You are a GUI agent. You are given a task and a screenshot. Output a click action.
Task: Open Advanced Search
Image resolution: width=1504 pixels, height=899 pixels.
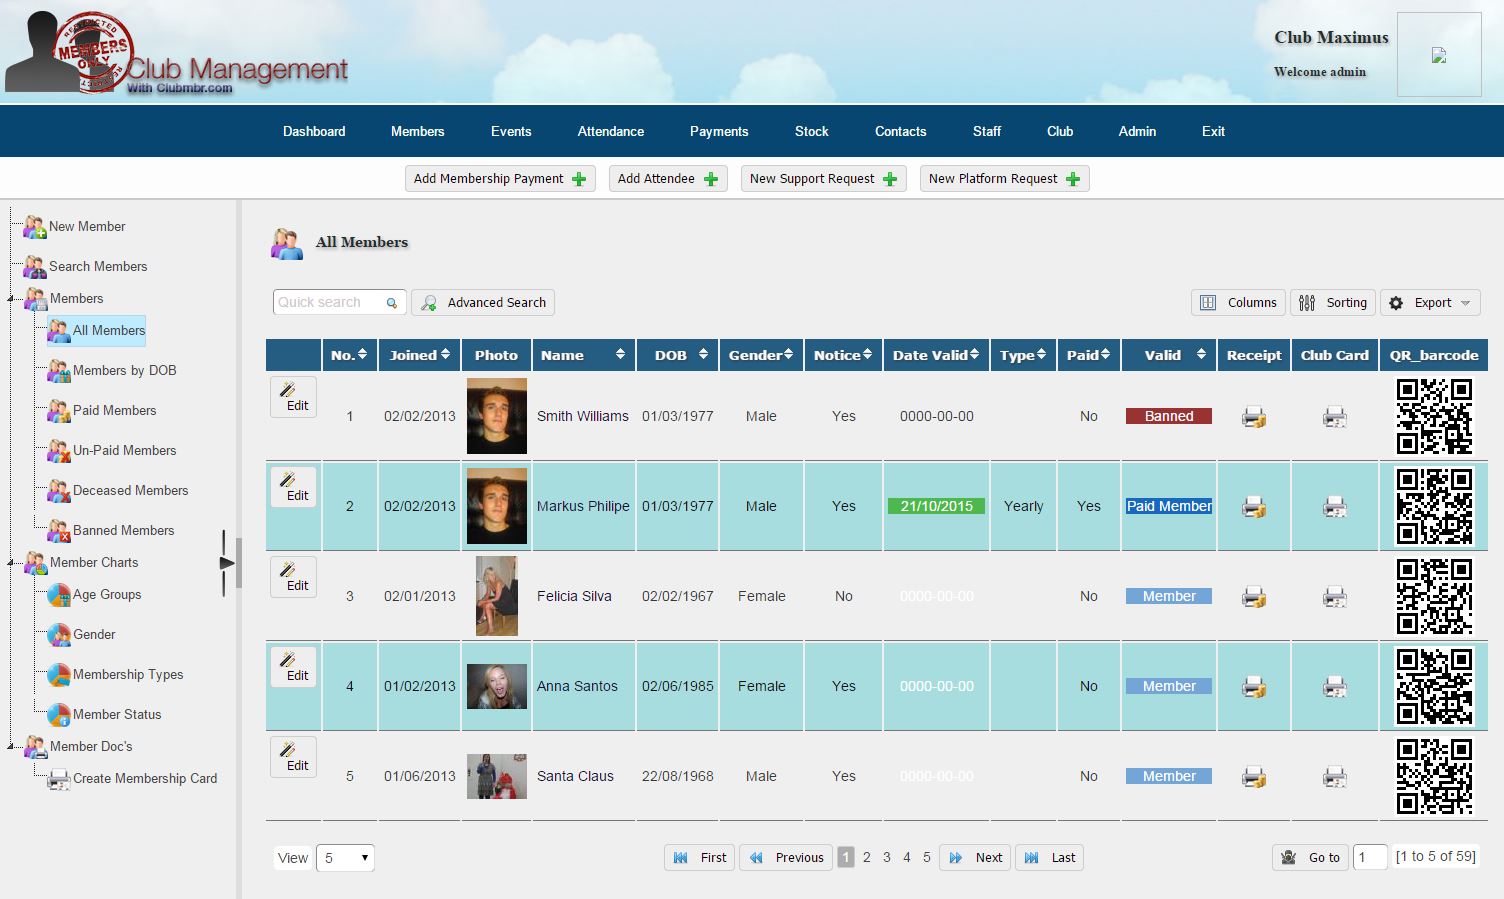483,303
